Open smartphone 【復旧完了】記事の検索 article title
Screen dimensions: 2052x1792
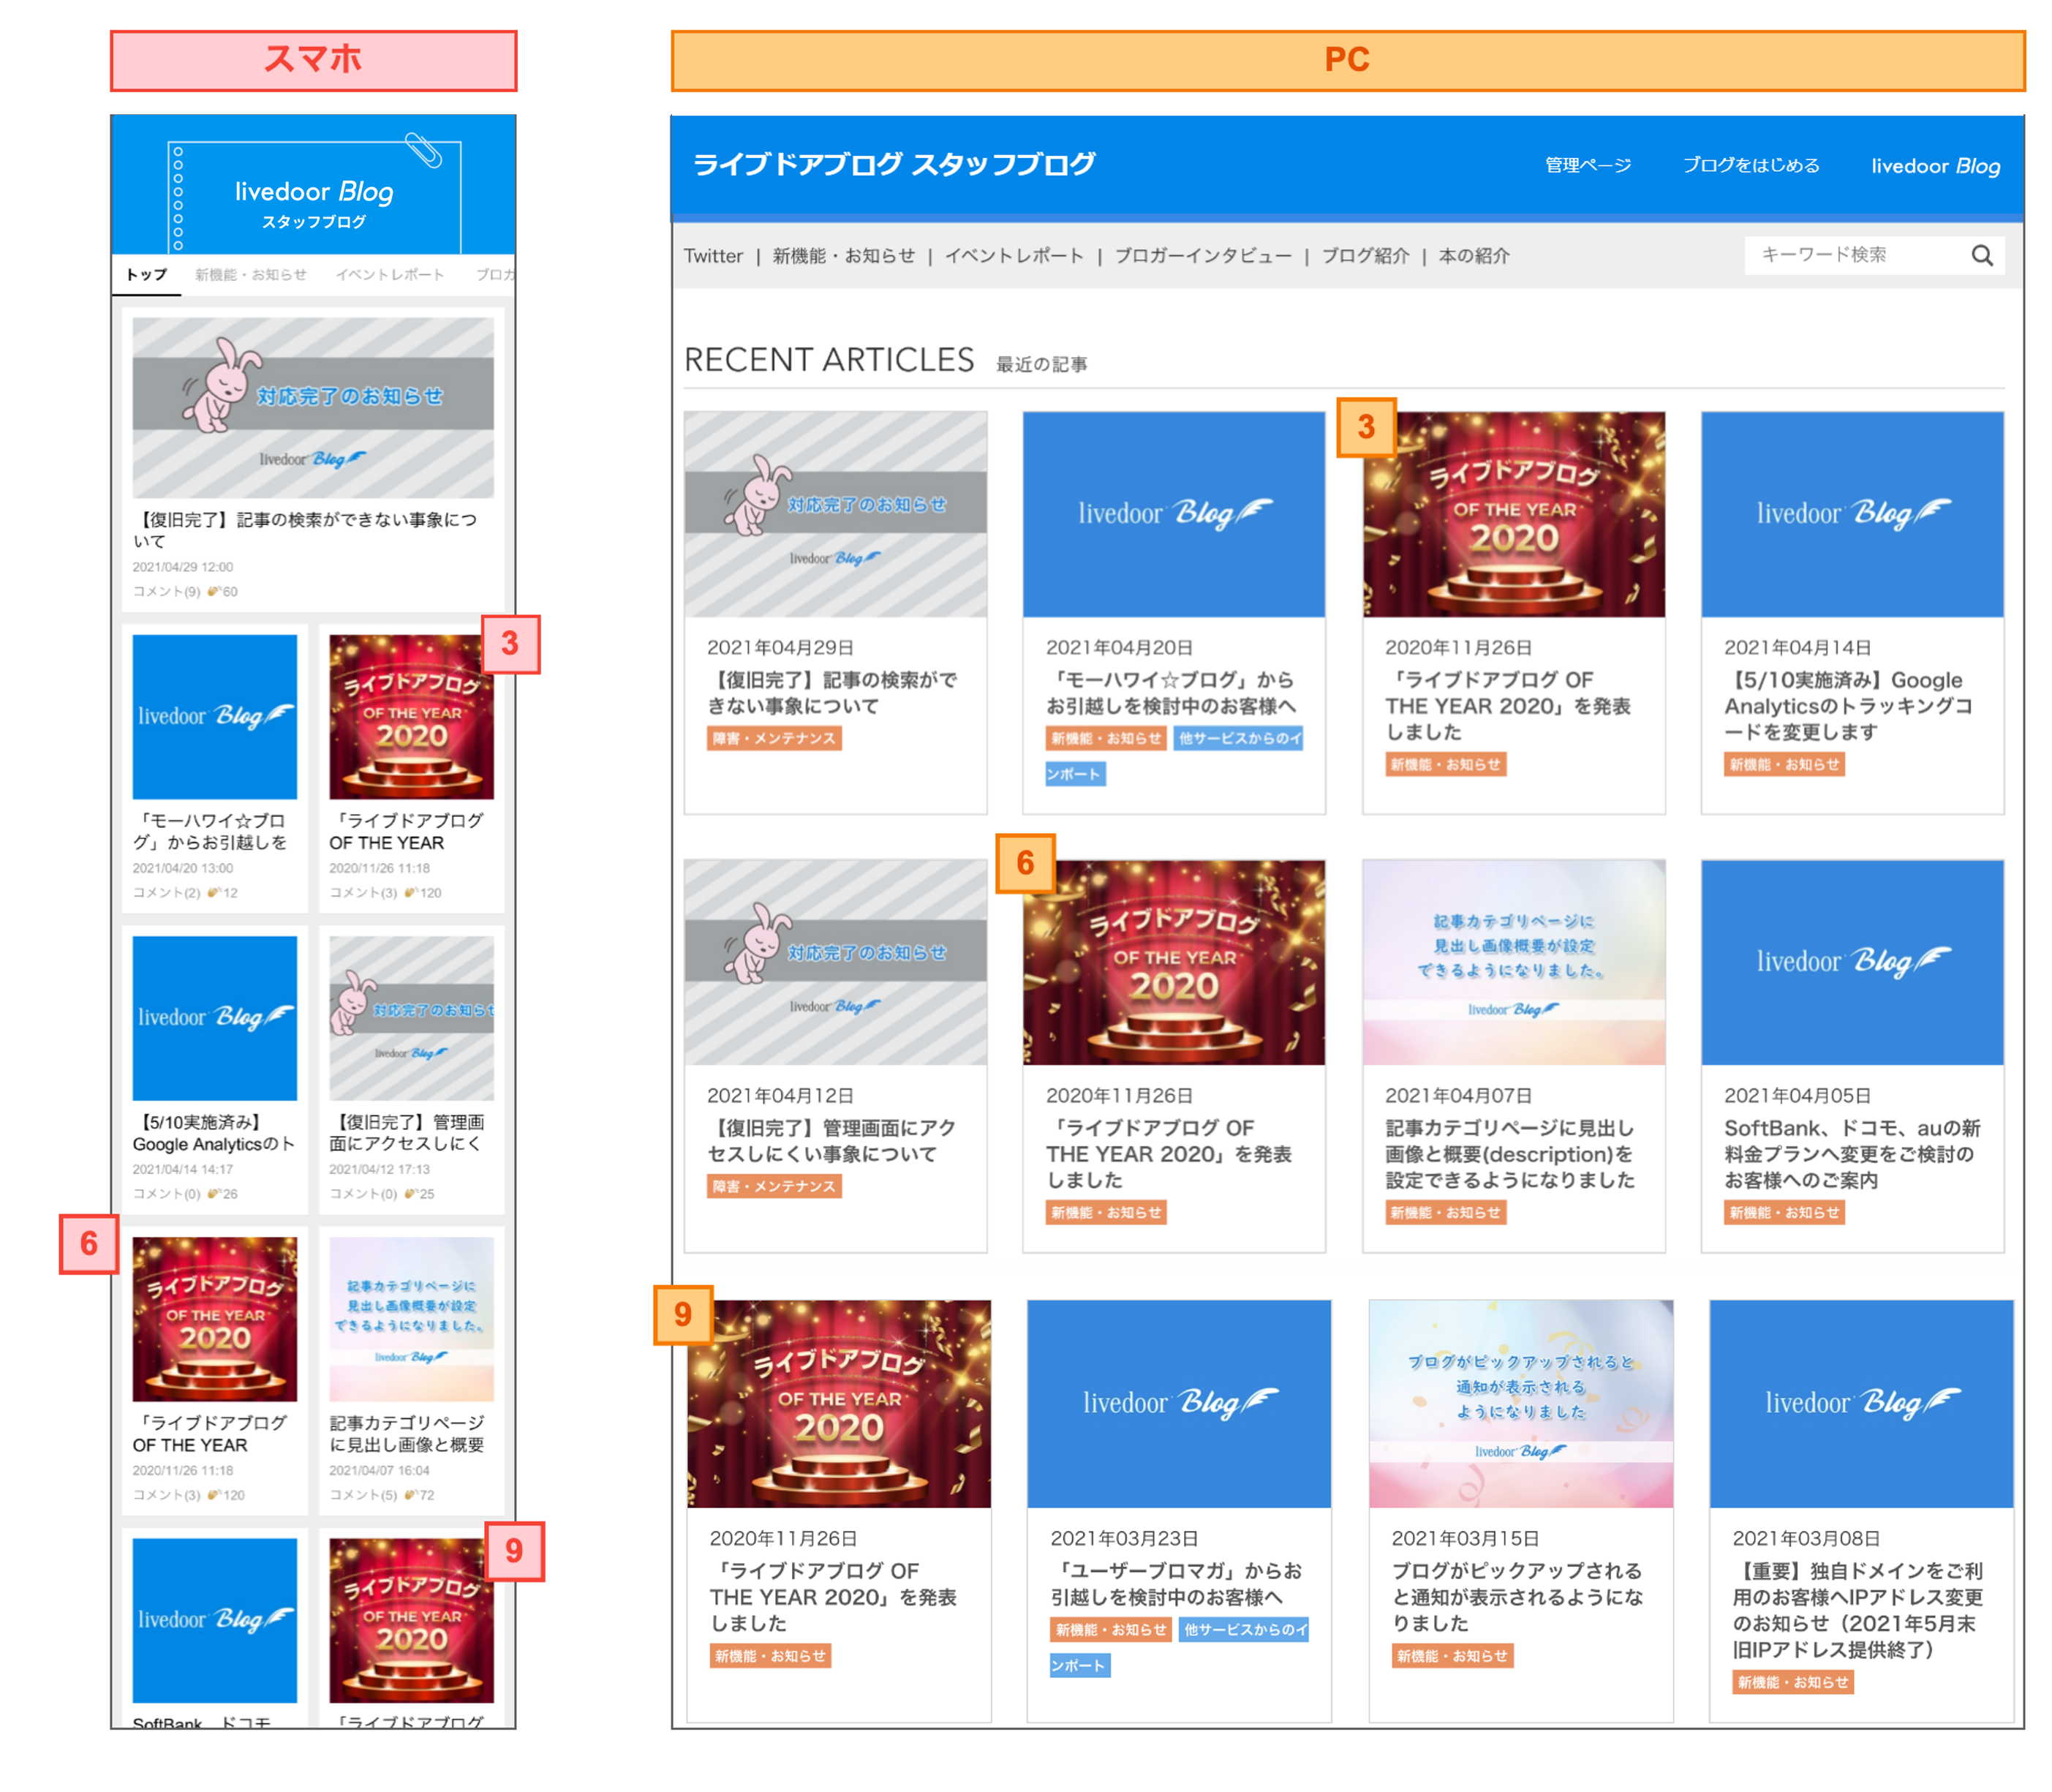coord(305,530)
